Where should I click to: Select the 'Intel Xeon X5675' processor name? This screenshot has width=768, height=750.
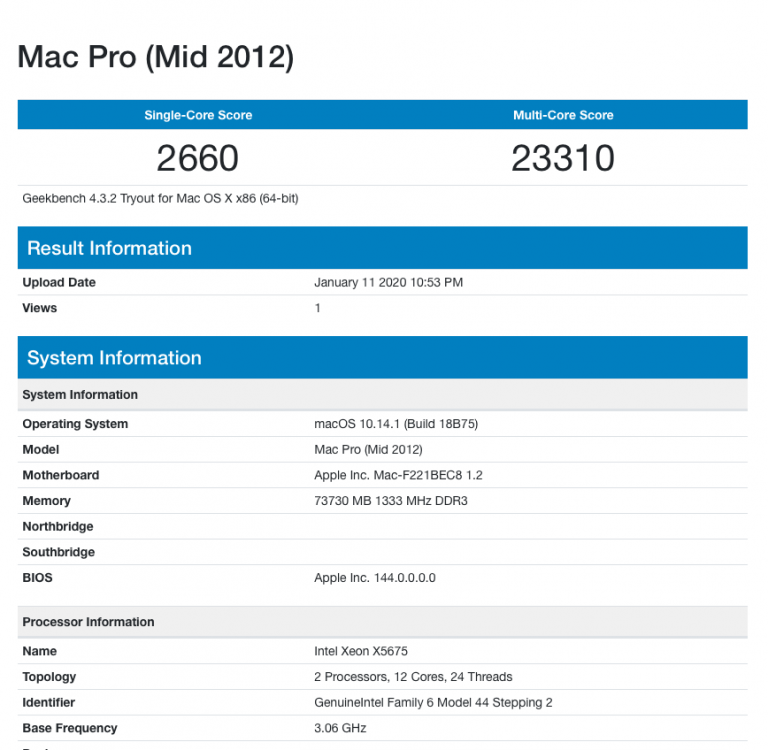point(360,651)
